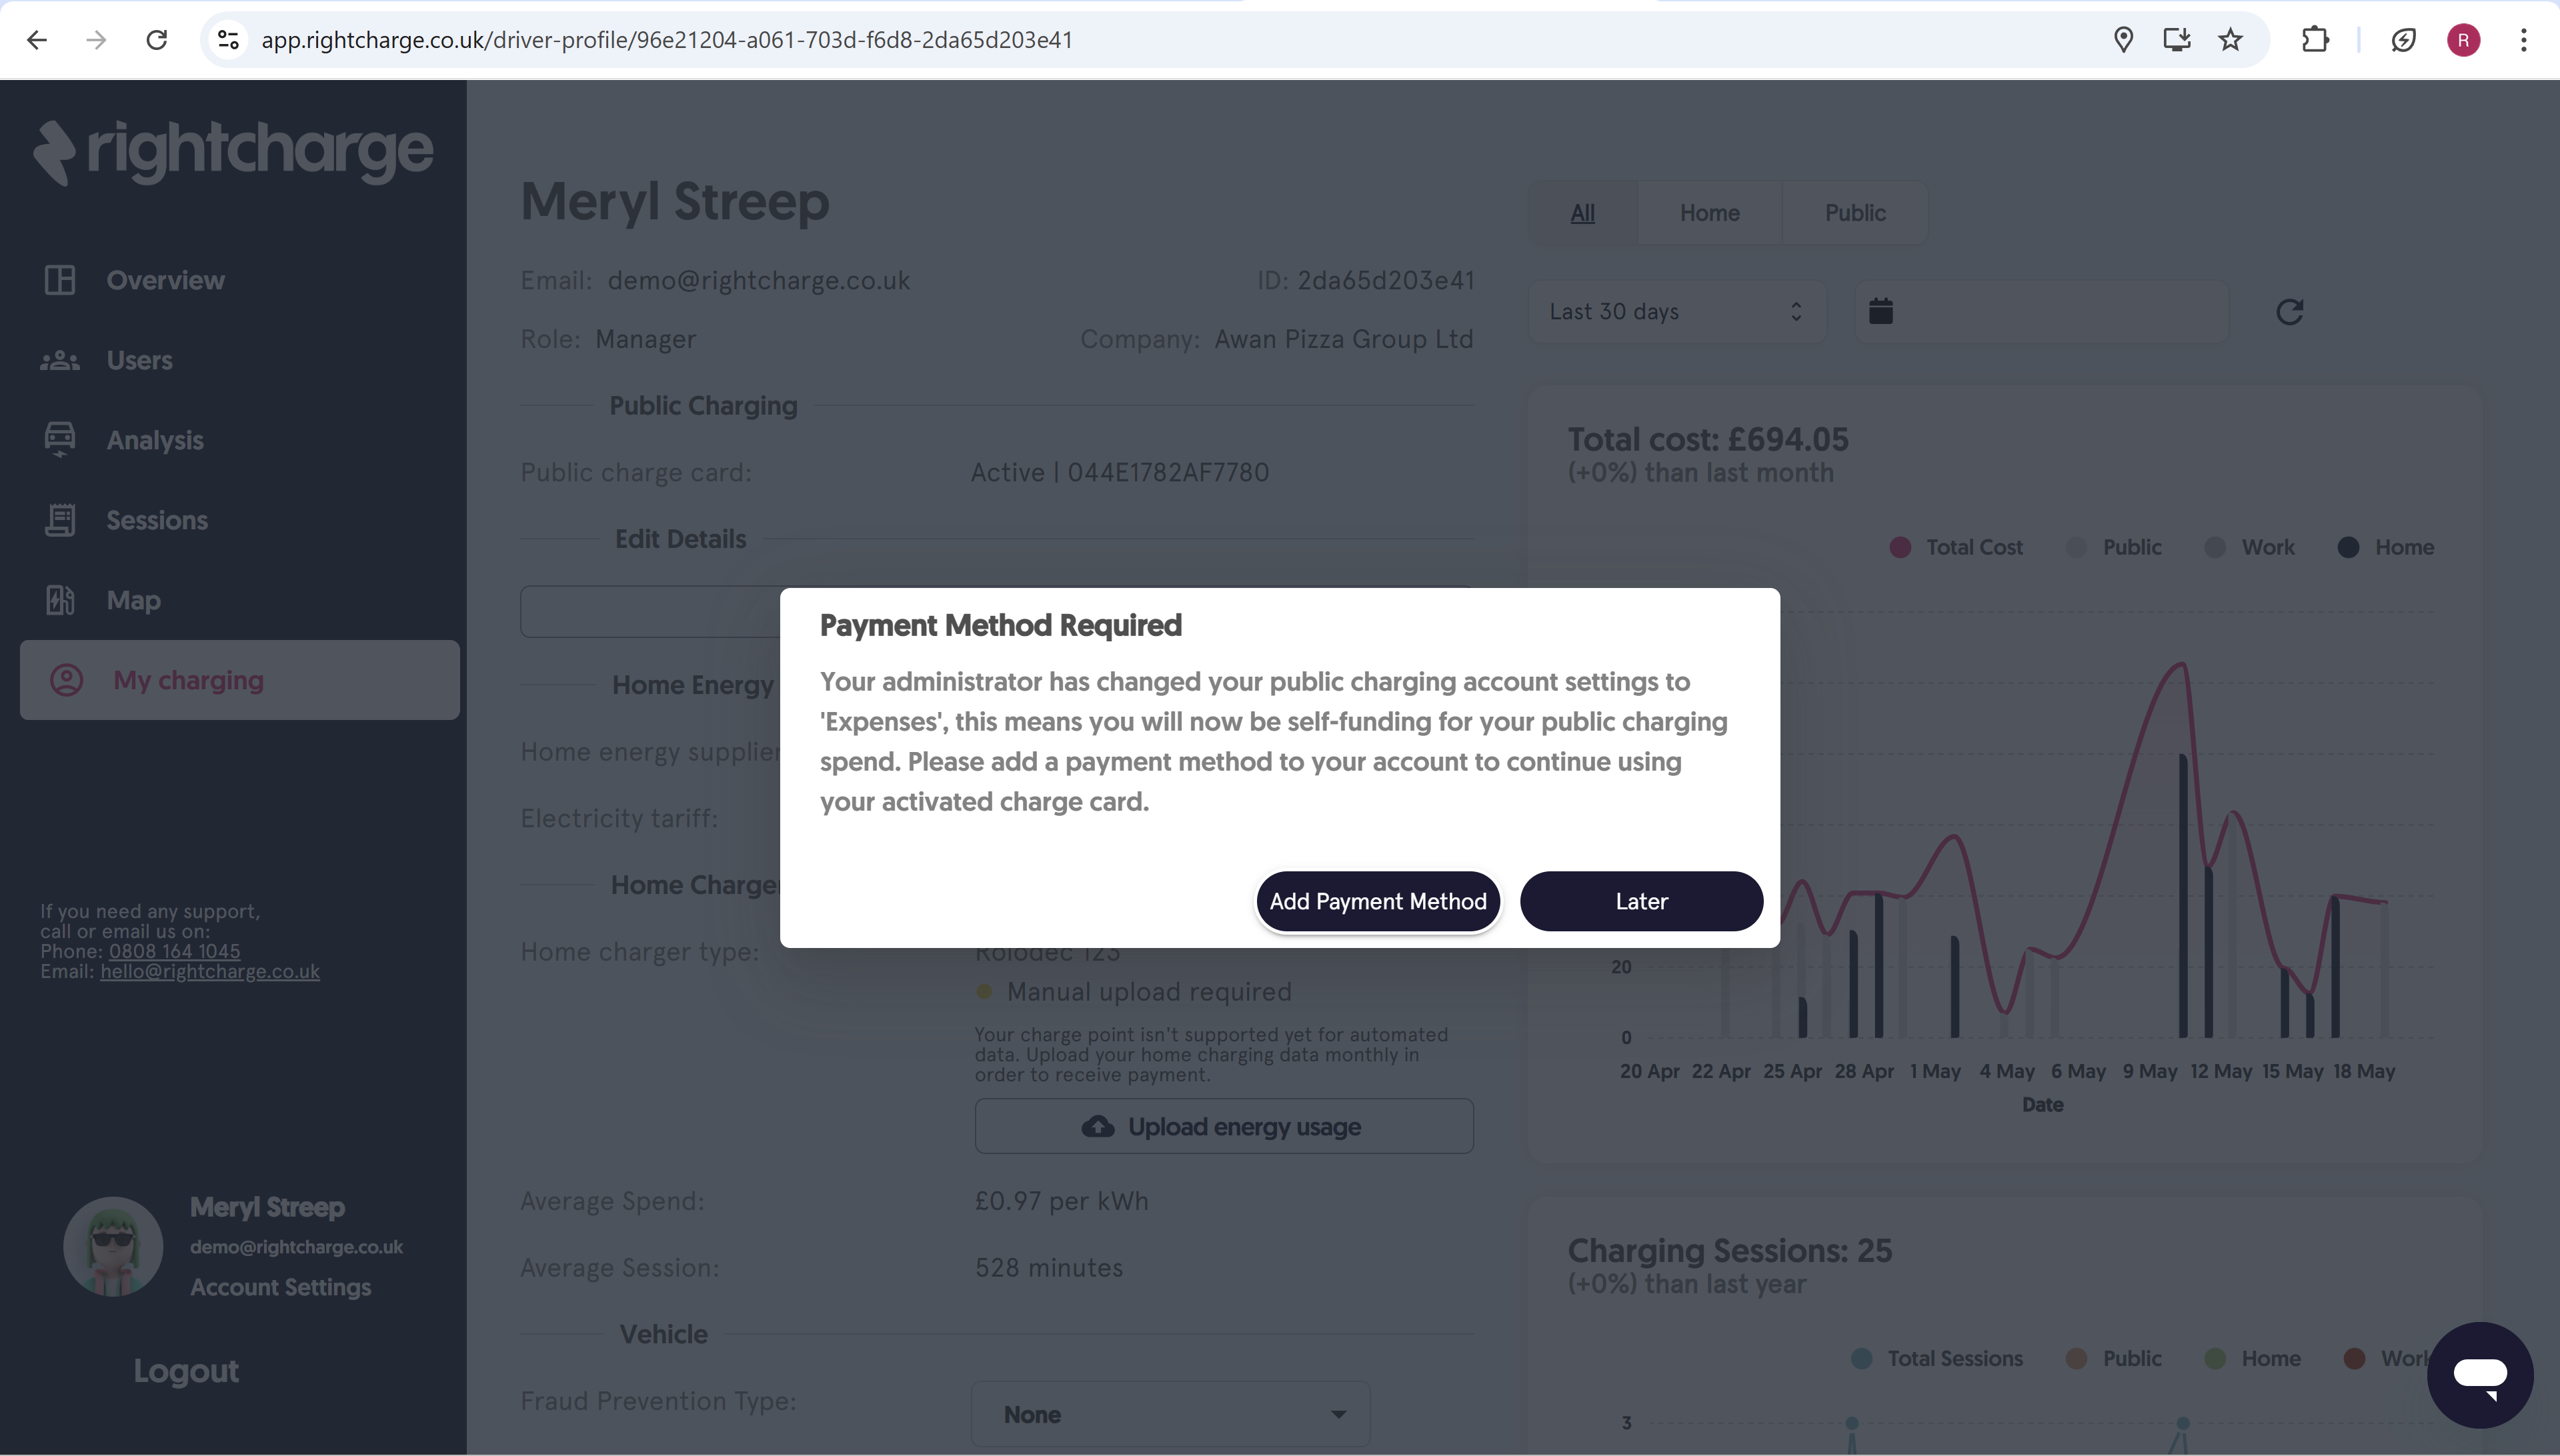Click the browser address bar URL
2560x1456 pixels.
click(x=667, y=40)
